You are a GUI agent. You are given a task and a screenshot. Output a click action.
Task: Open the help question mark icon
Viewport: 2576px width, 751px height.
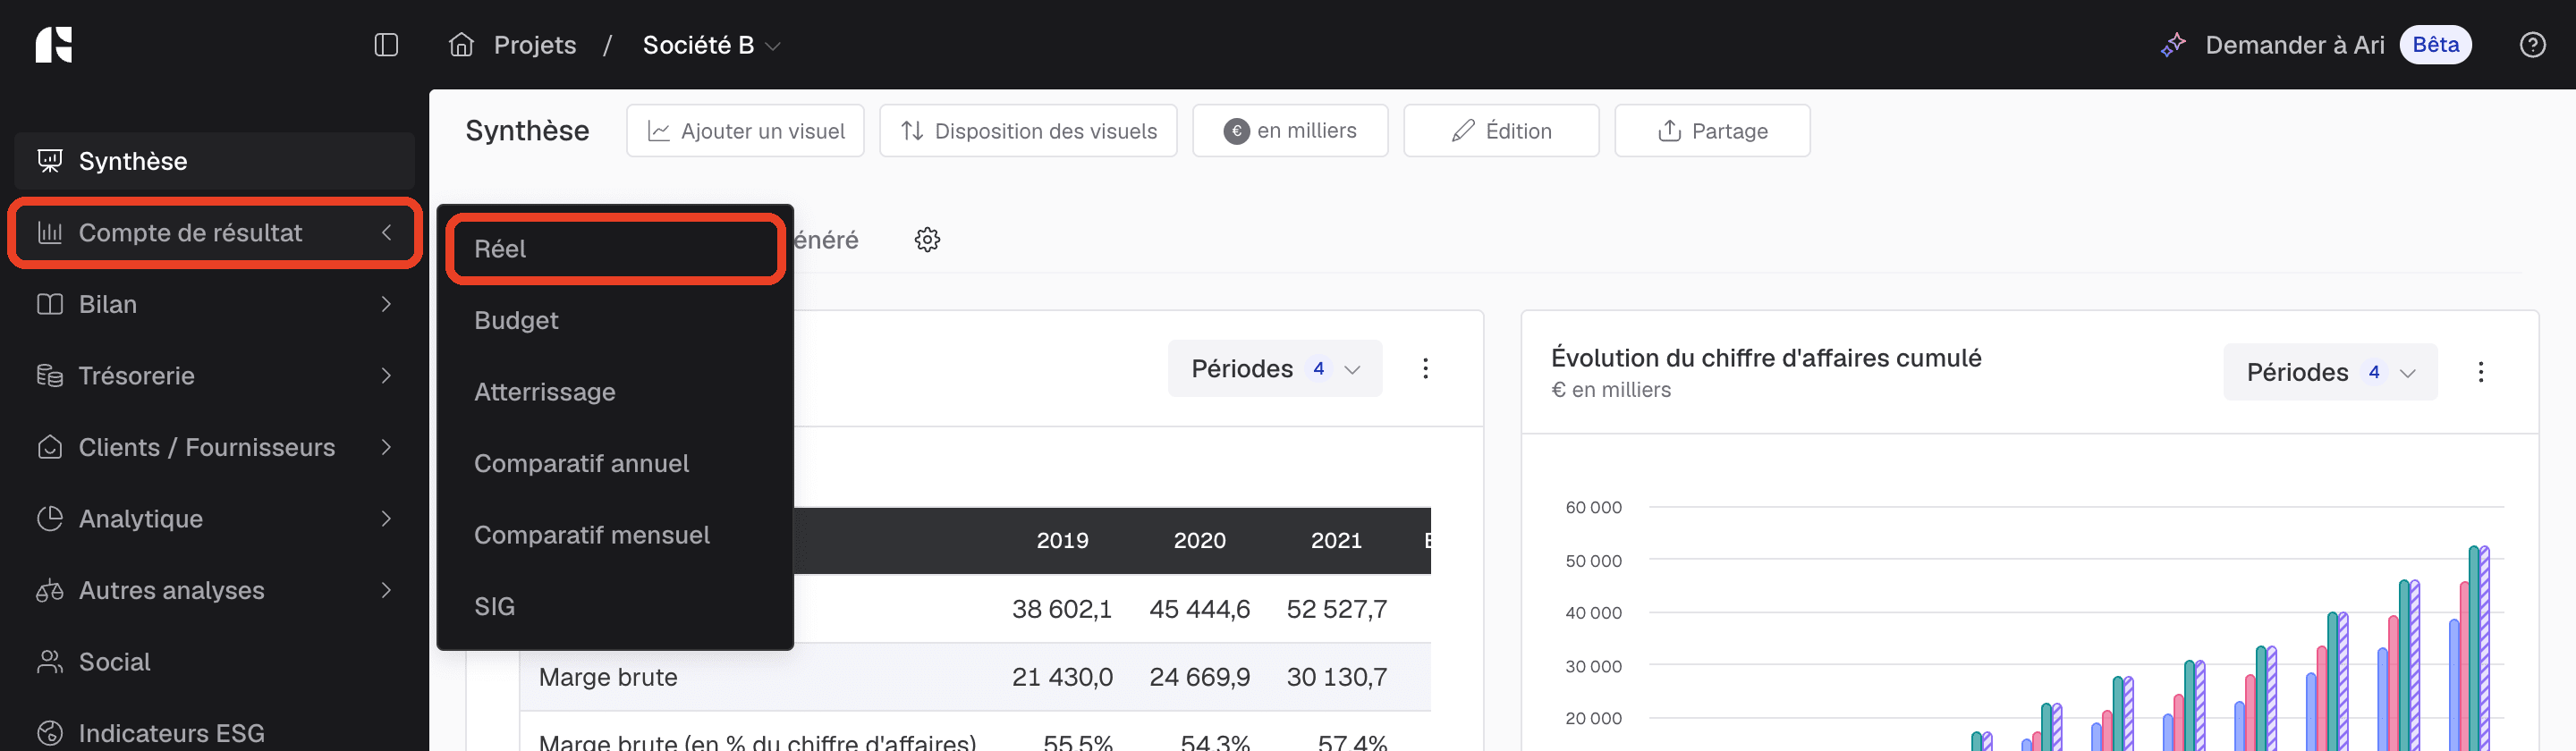(x=2532, y=45)
